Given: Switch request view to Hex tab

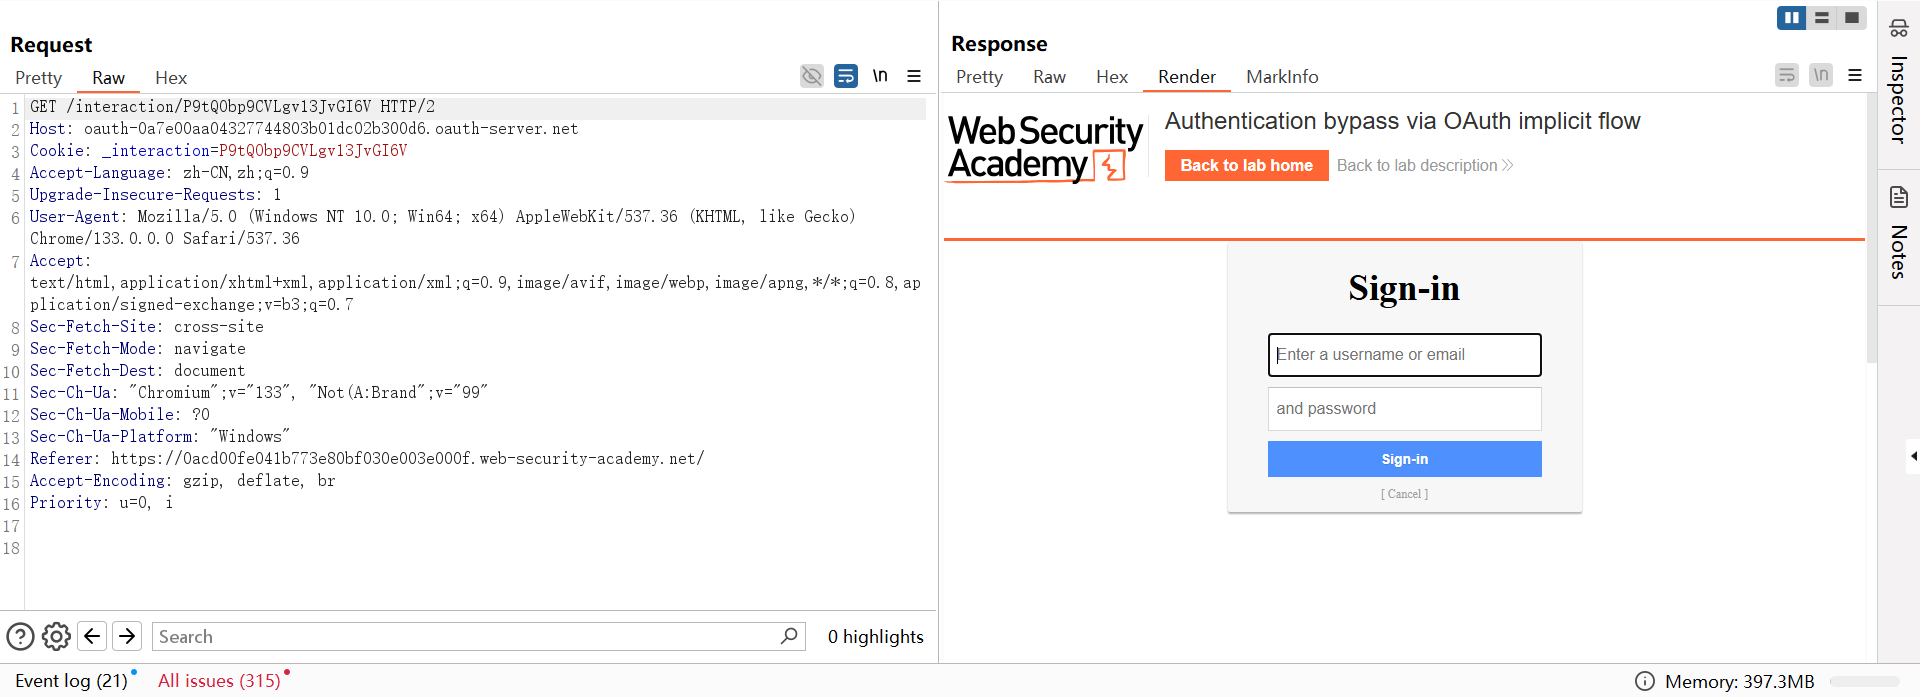Looking at the screenshot, I should pos(171,78).
